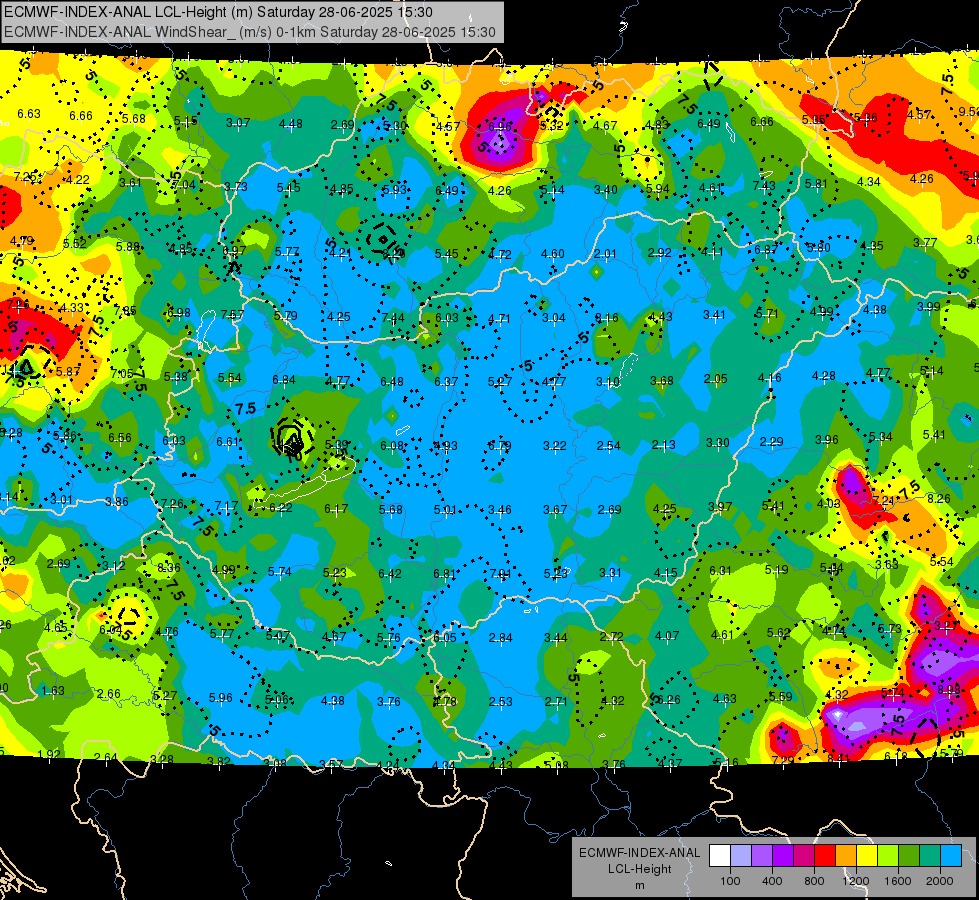Image resolution: width=979 pixels, height=900 pixels.
Task: Click the wind shear value 7.43
Action: (x=764, y=185)
